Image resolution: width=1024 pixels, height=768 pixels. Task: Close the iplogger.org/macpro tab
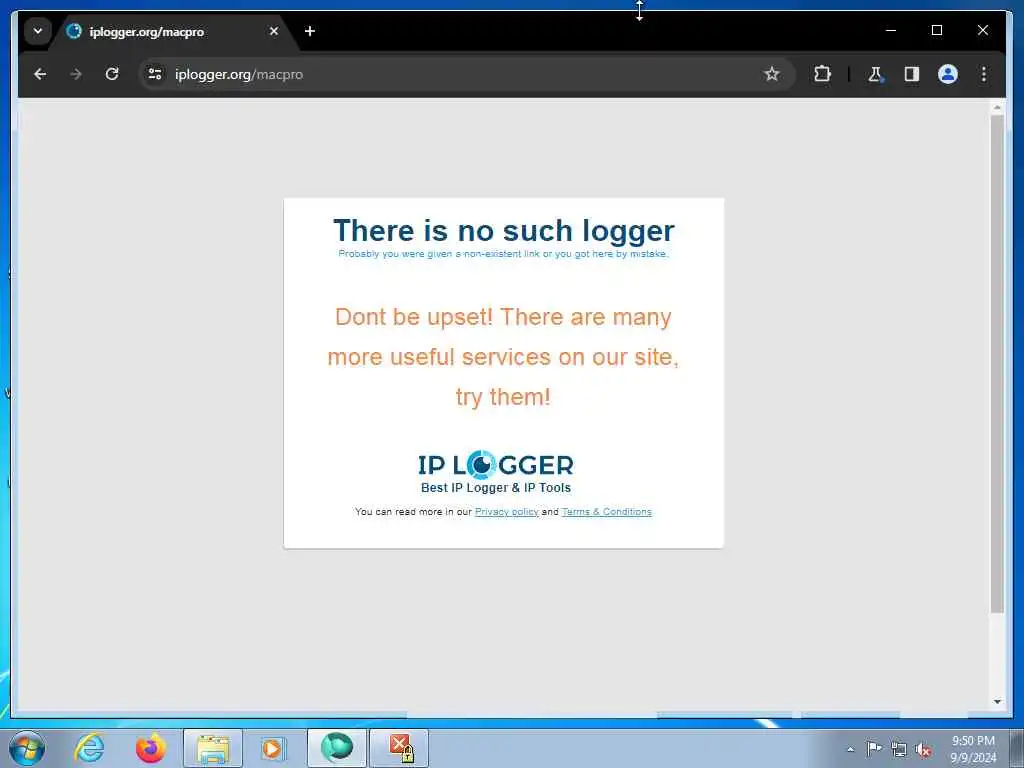click(274, 31)
